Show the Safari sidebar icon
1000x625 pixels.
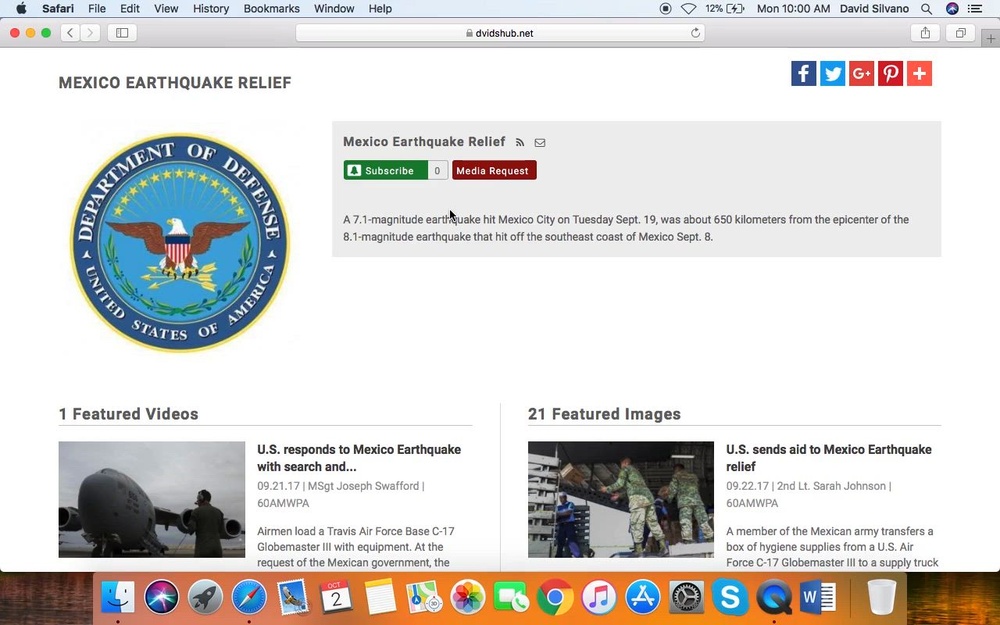pyautogui.click(x=121, y=32)
